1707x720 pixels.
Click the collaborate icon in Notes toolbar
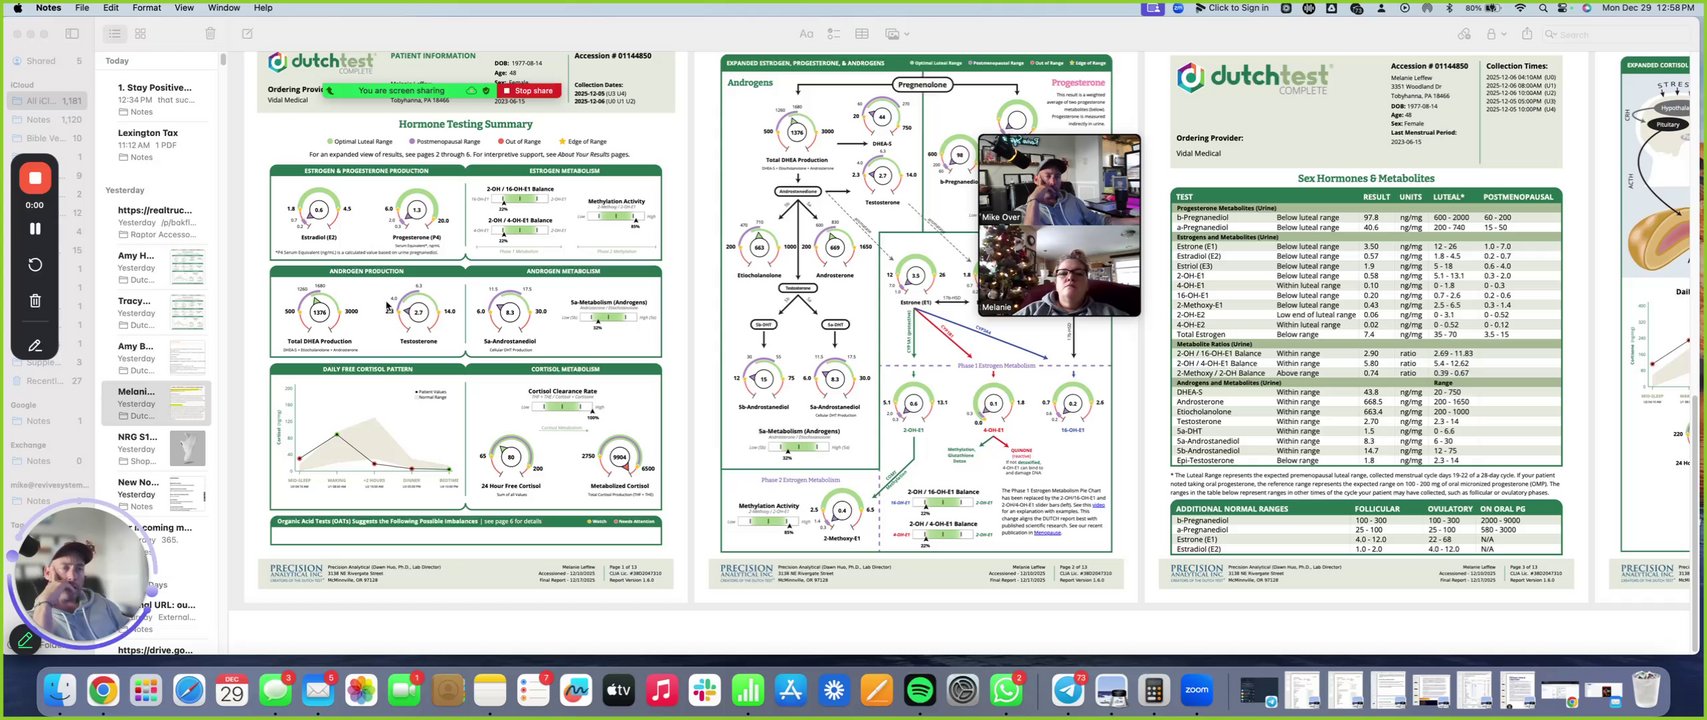coord(1464,34)
